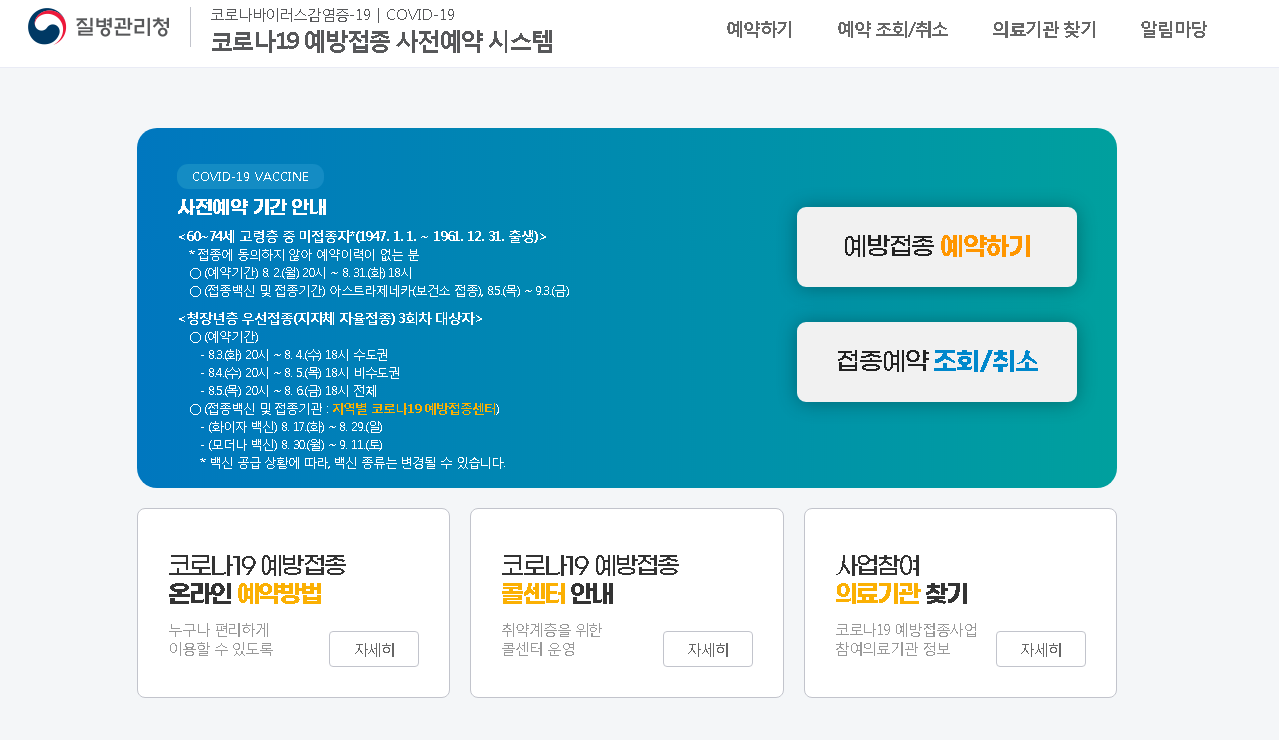Open the 예약 조회/취소 menu
The image size is (1279, 740).
[892, 30]
